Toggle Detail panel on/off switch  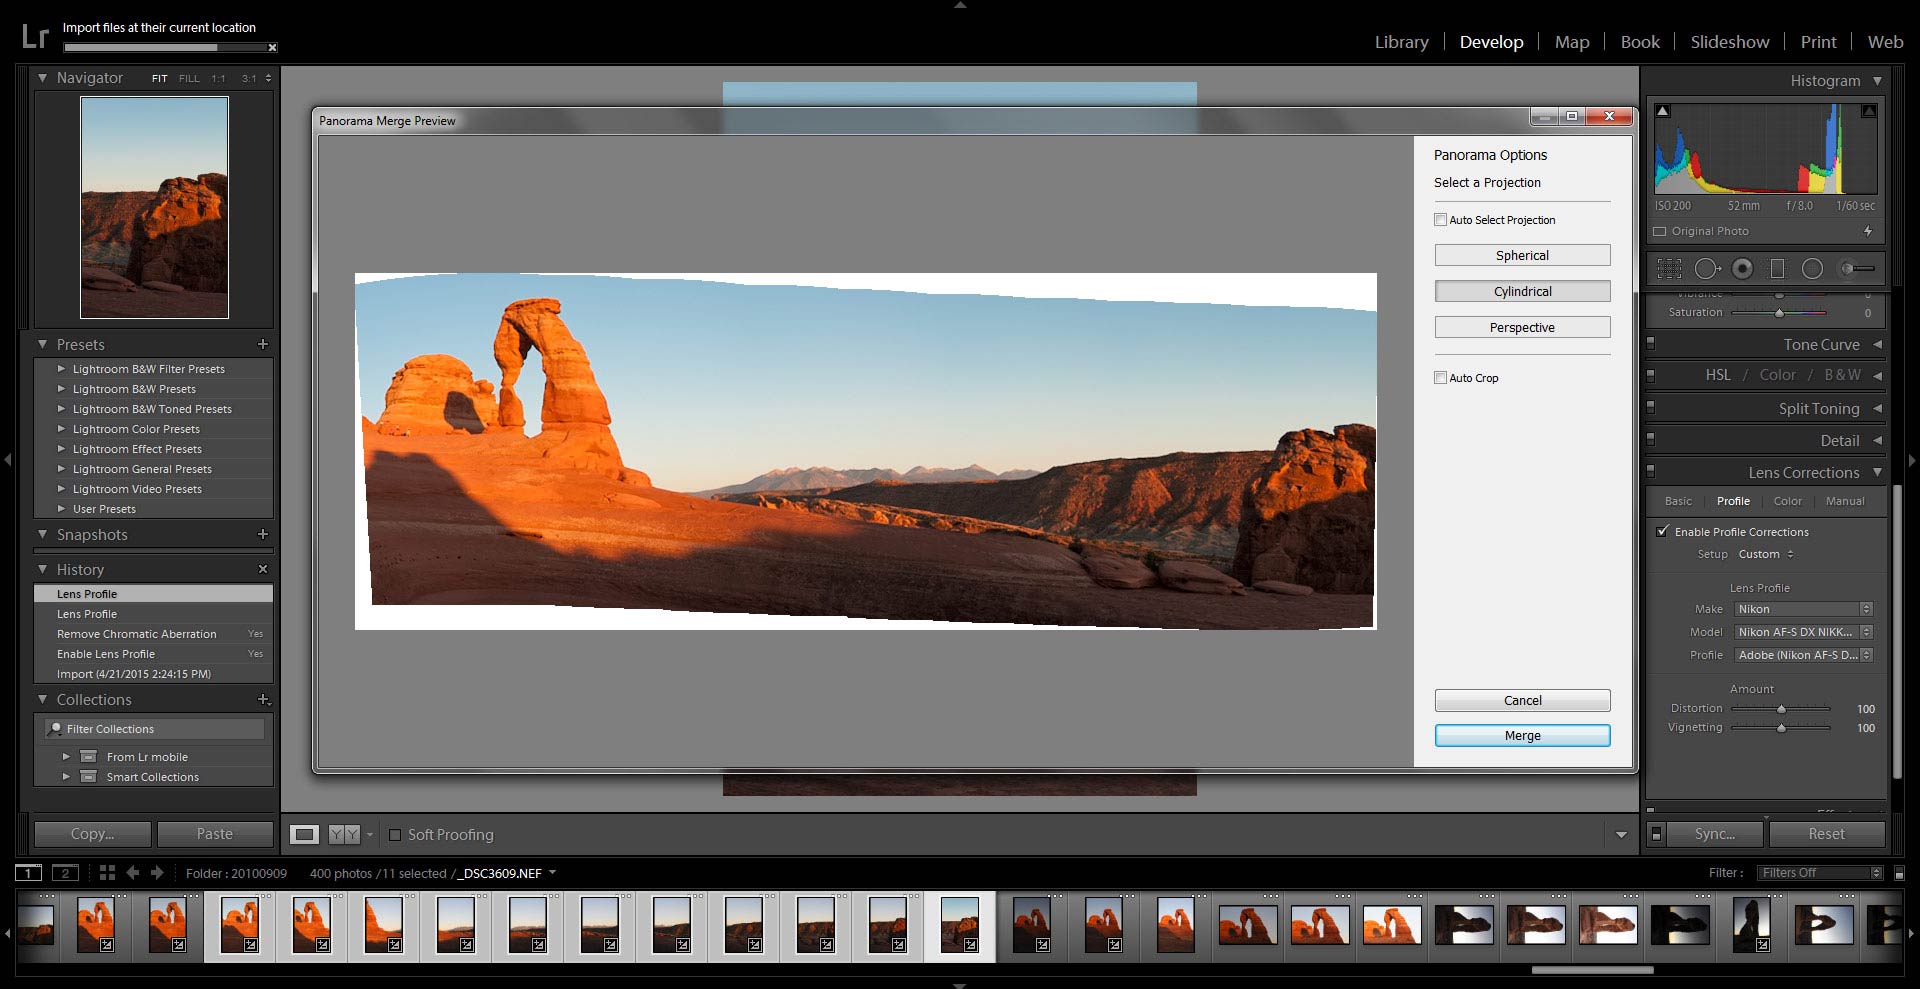click(x=1651, y=440)
